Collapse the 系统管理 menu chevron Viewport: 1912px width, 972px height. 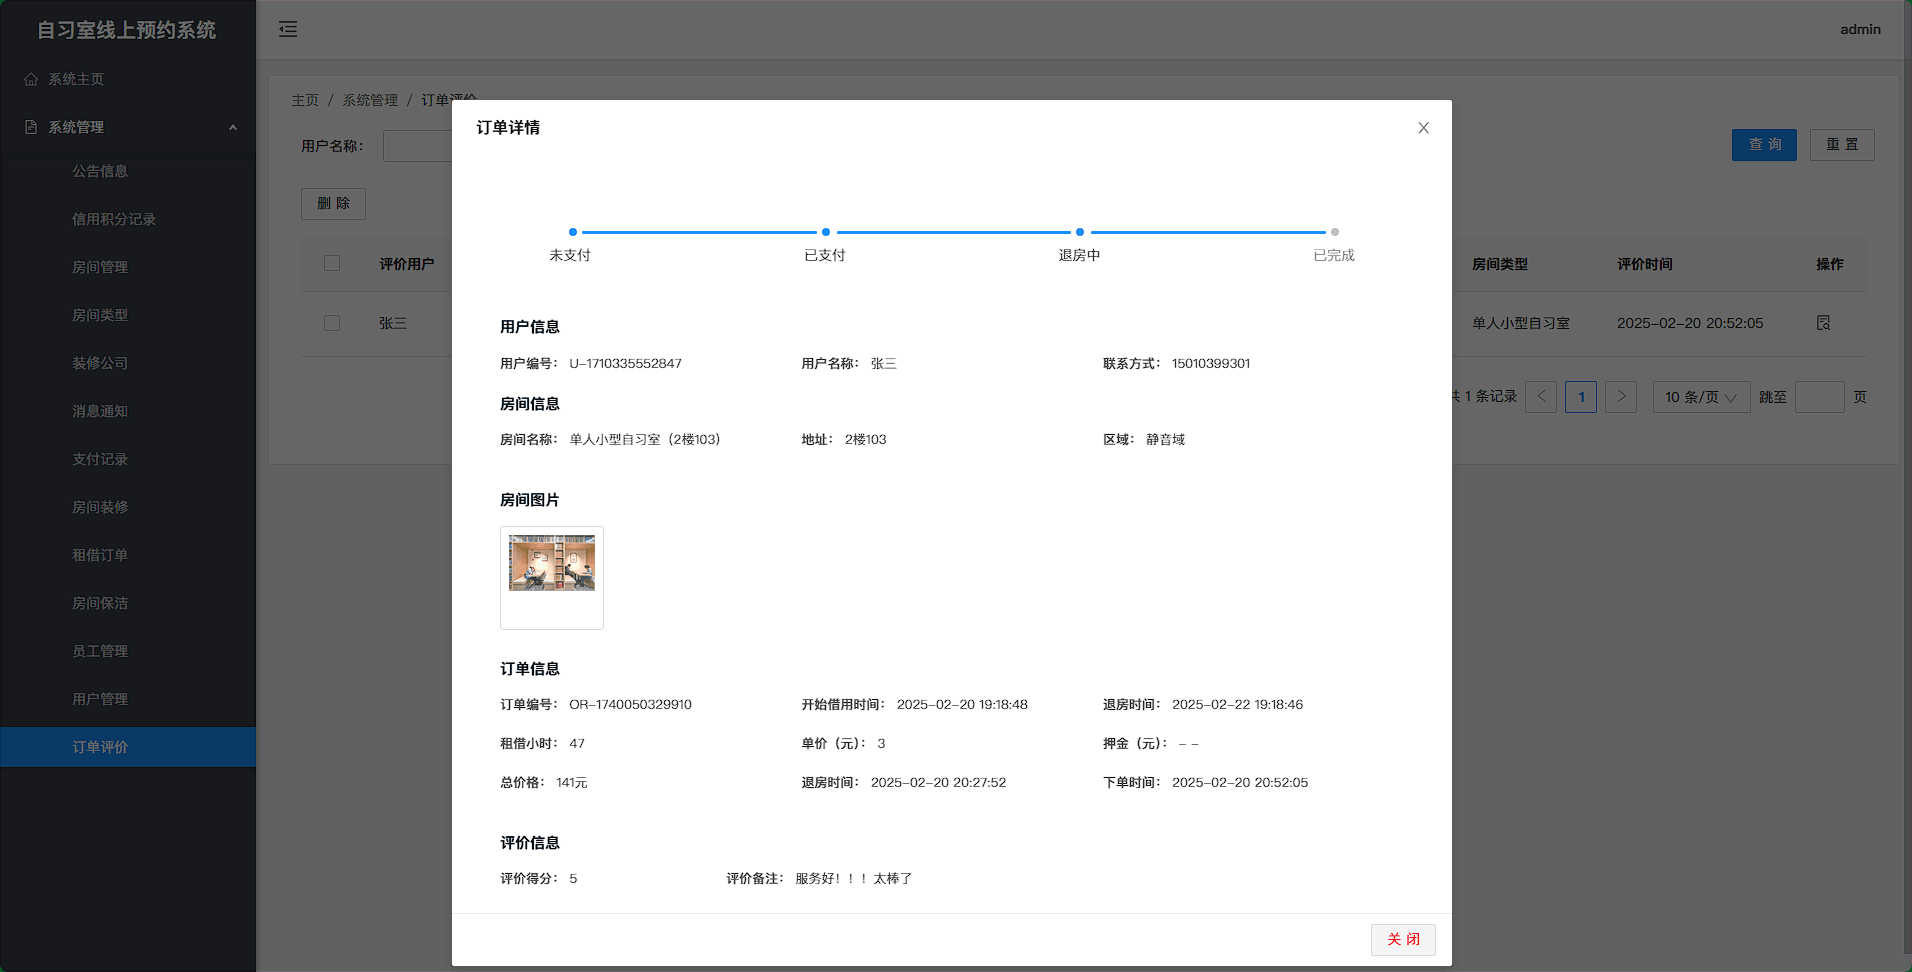(x=233, y=127)
